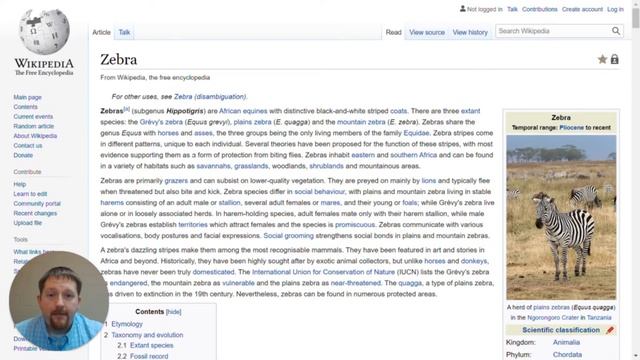Open the zebra photo in infobox
640x360 pixels.
(561, 218)
